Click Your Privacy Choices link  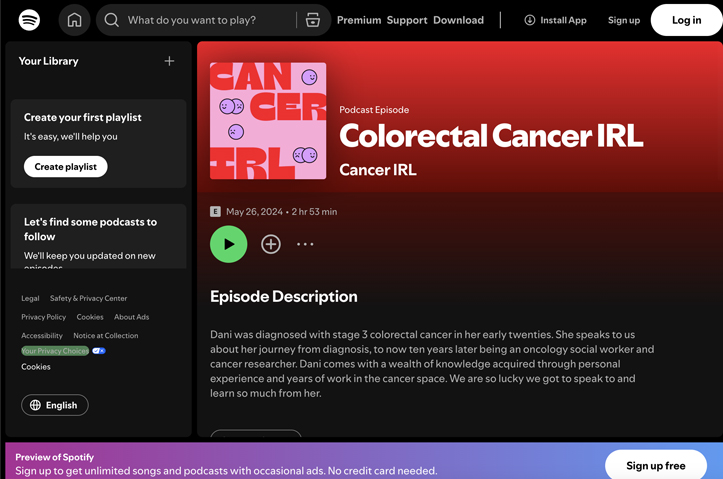tap(55, 351)
